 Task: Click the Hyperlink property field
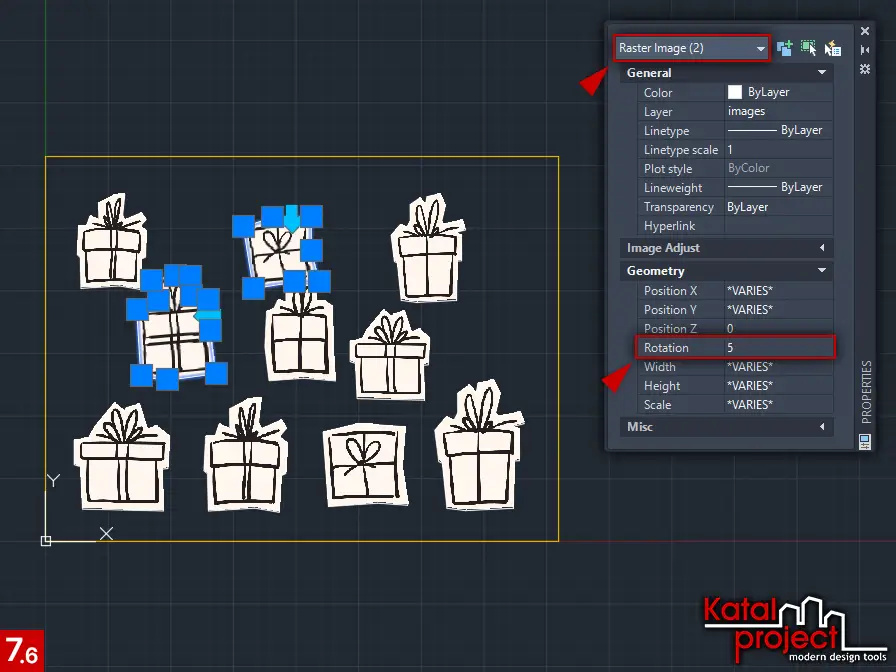[779, 226]
